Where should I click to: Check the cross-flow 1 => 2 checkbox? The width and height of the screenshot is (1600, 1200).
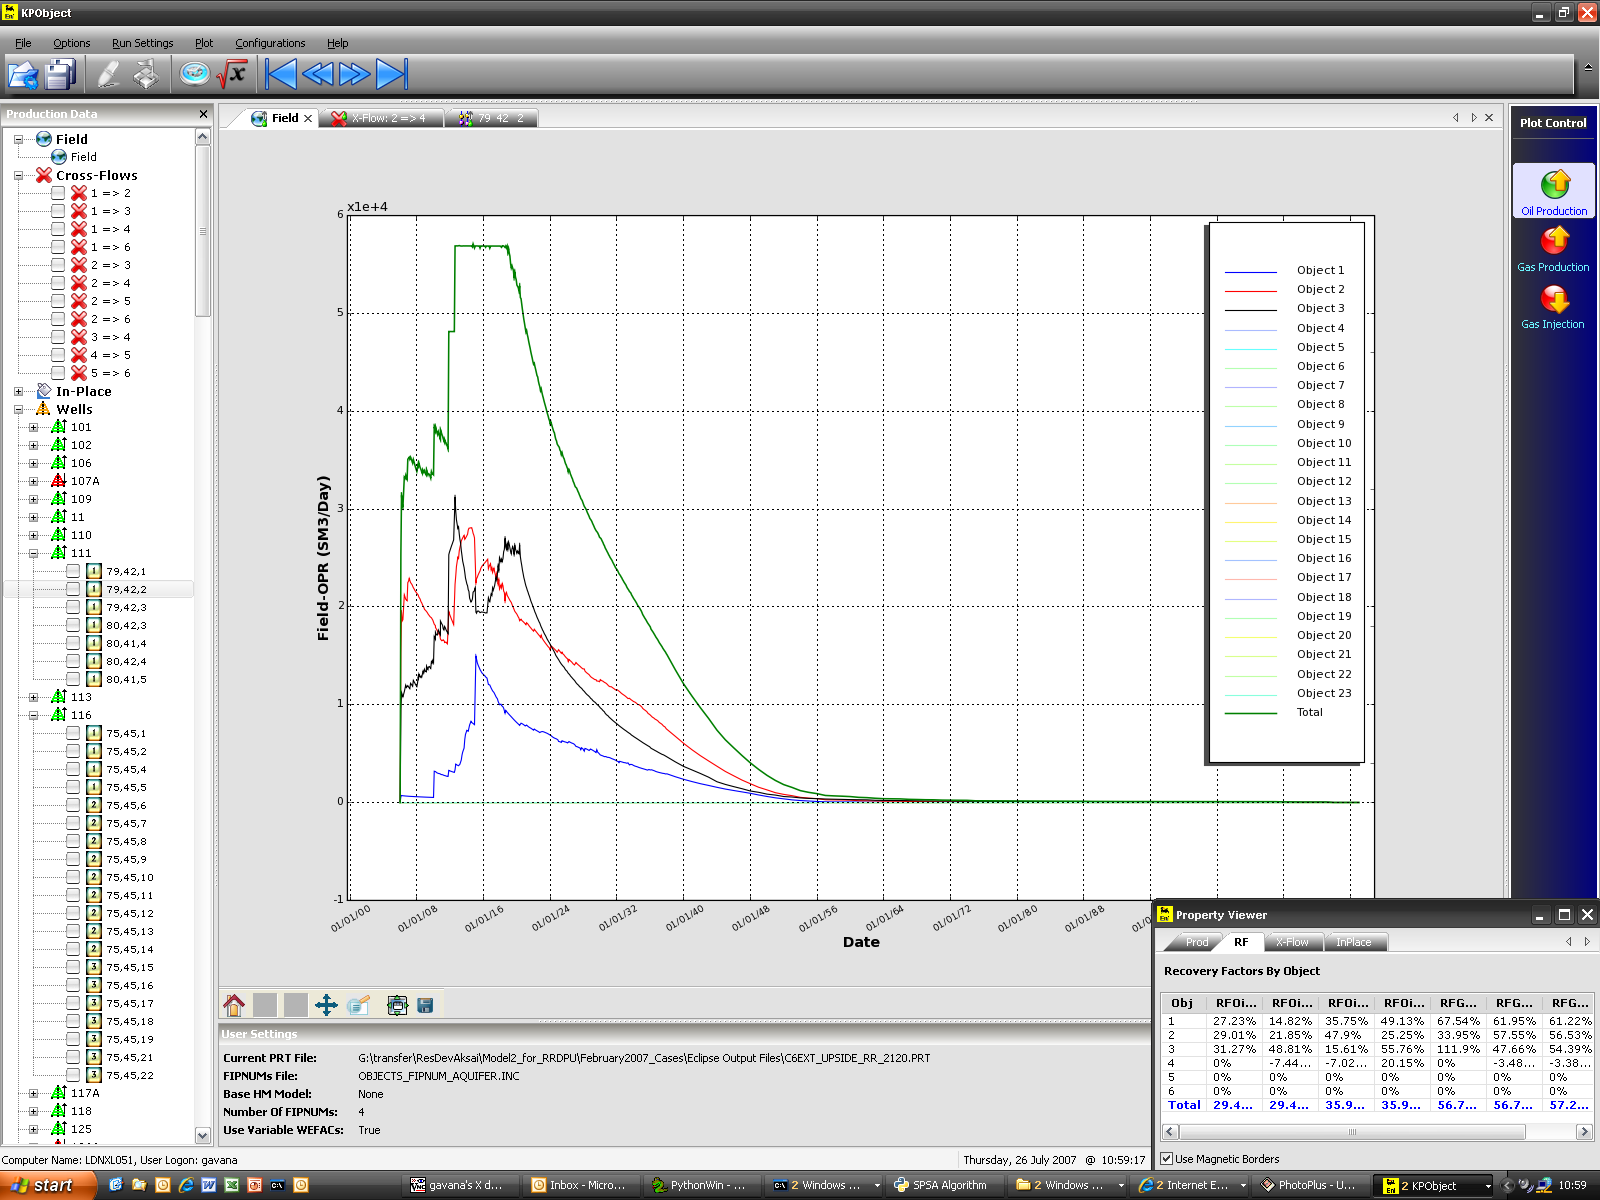pos(58,193)
